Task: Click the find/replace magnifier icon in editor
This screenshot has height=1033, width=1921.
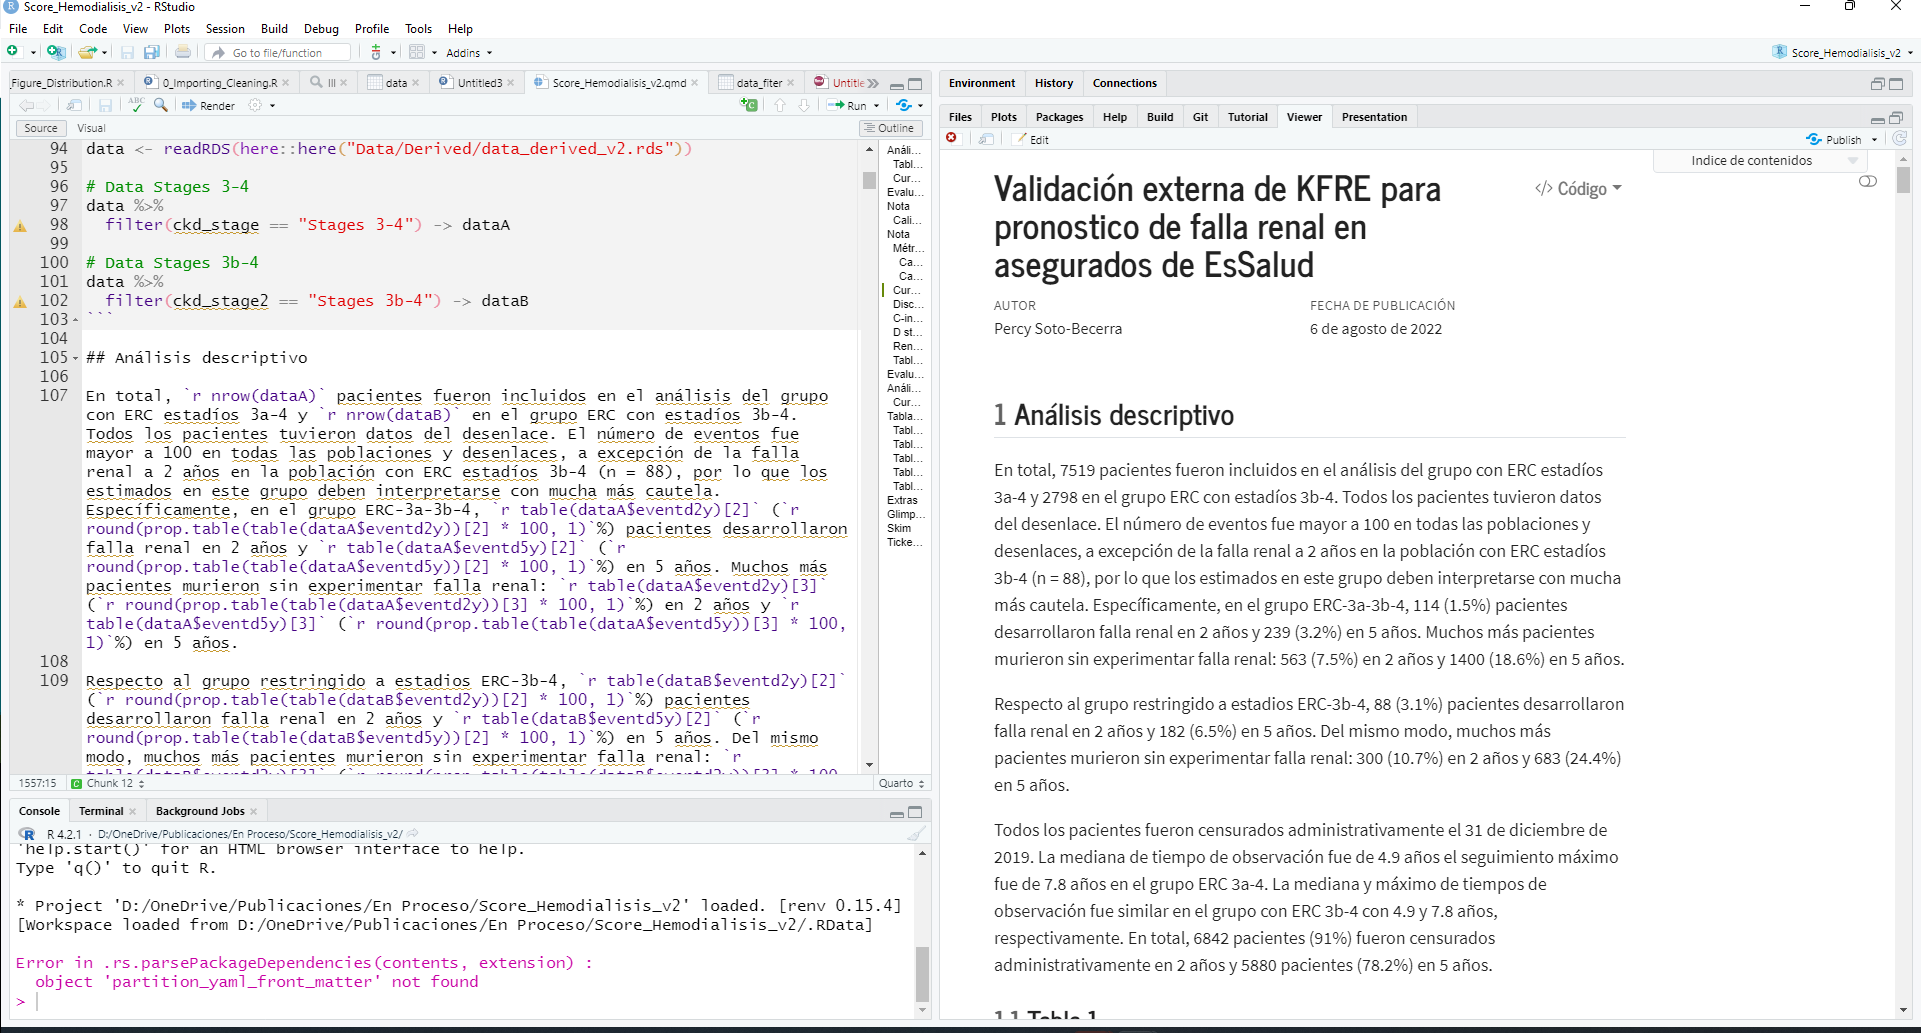Action: [x=161, y=105]
